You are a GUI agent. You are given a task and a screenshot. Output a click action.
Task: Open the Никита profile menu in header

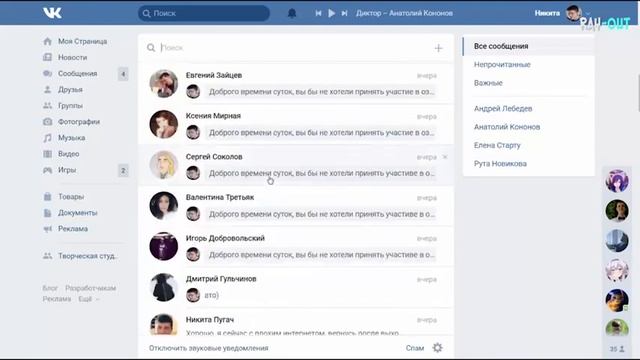pos(562,13)
